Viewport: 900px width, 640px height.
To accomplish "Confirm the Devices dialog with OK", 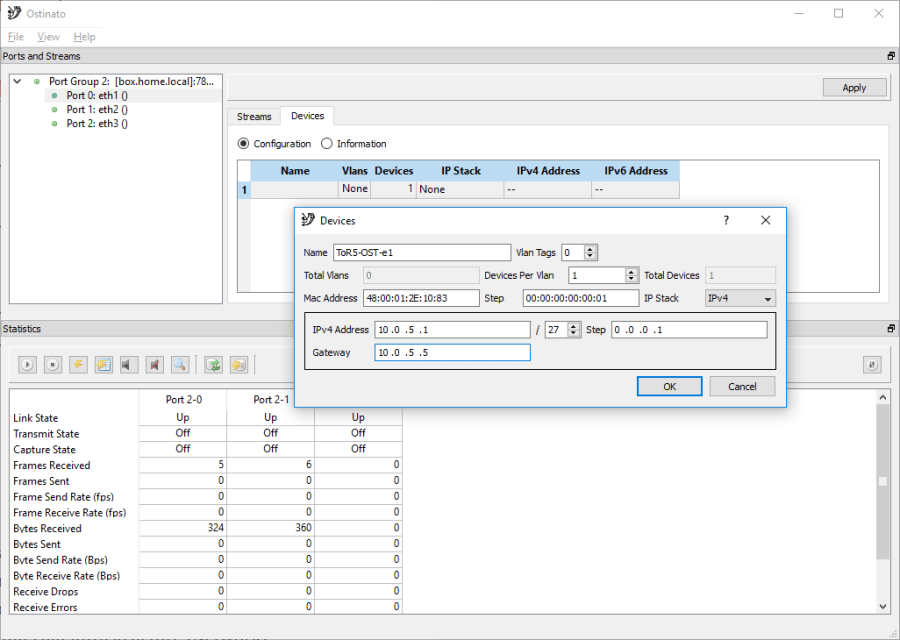I will point(669,386).
